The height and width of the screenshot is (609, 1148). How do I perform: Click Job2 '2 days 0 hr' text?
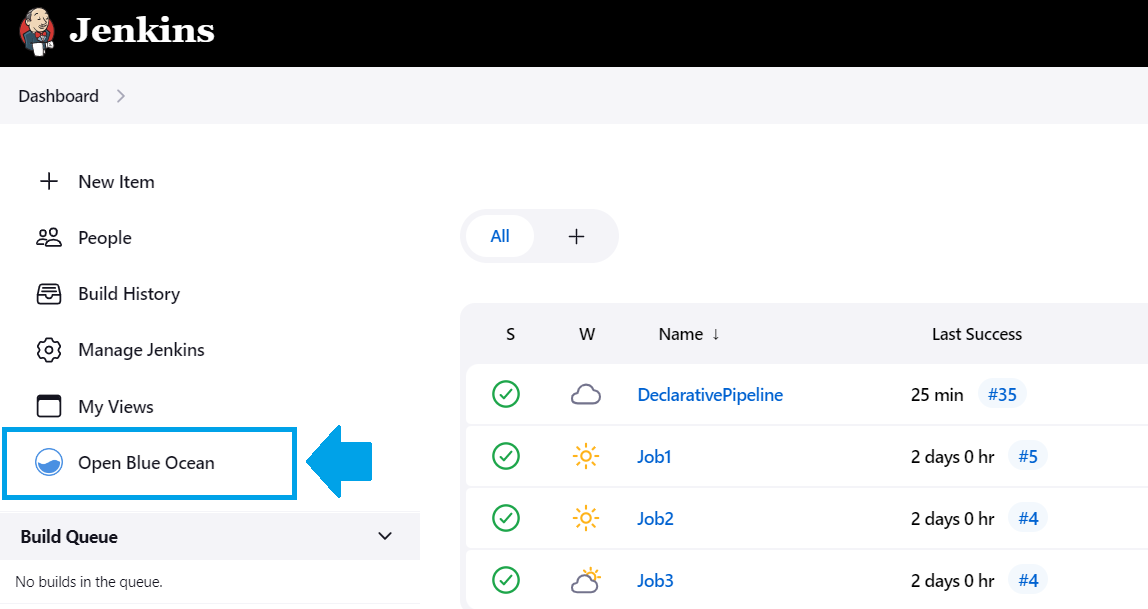(x=953, y=519)
